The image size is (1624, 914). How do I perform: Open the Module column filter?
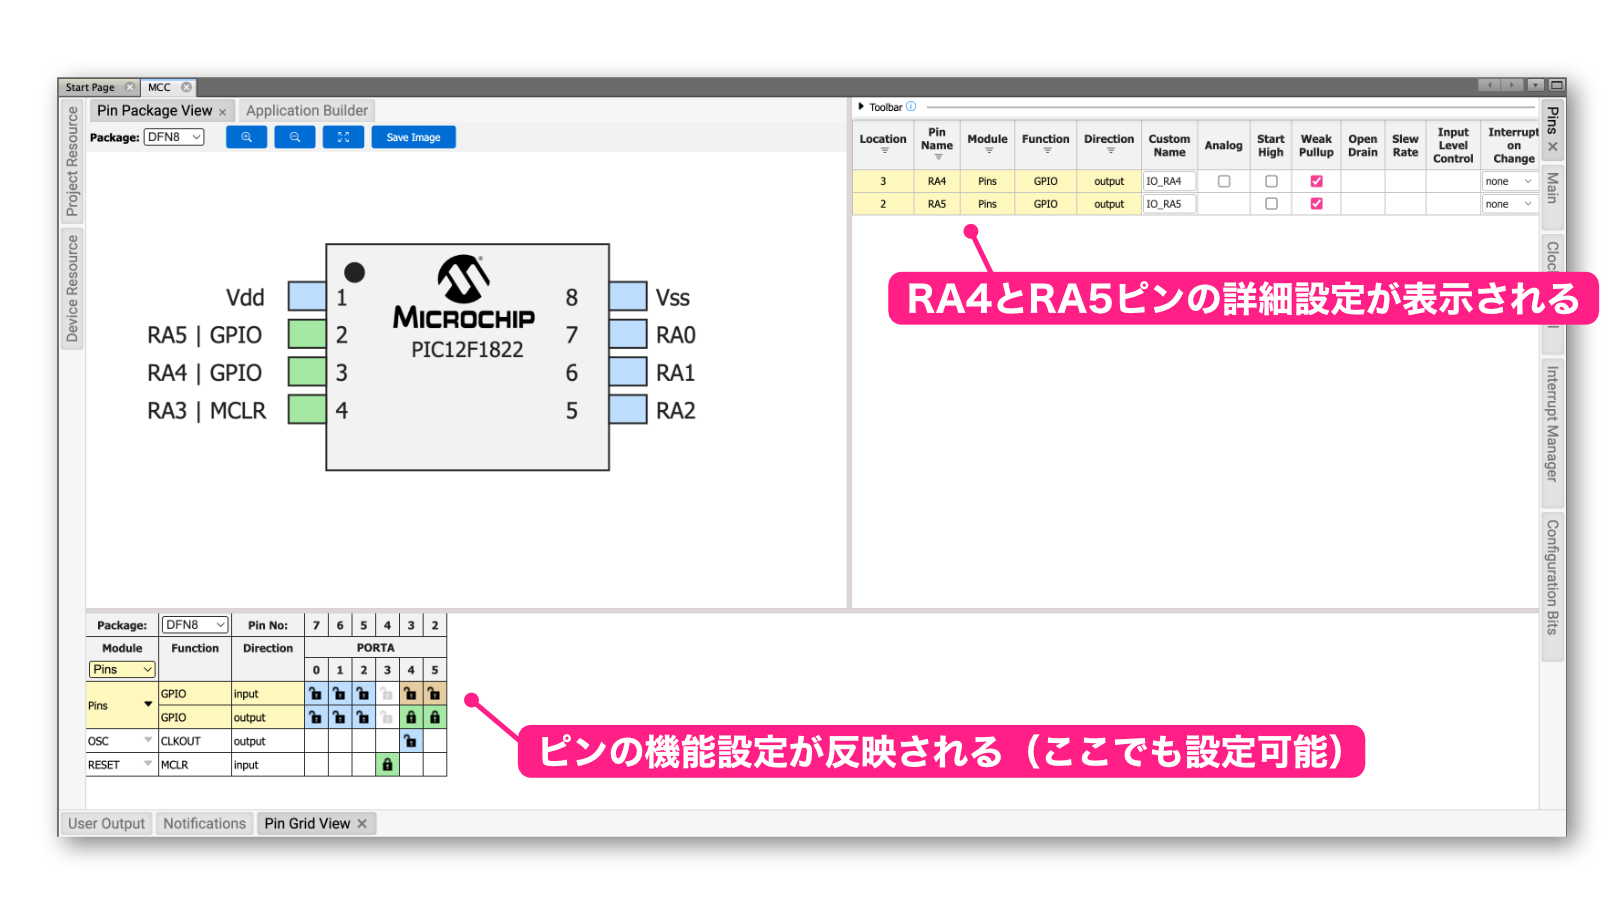[988, 151]
